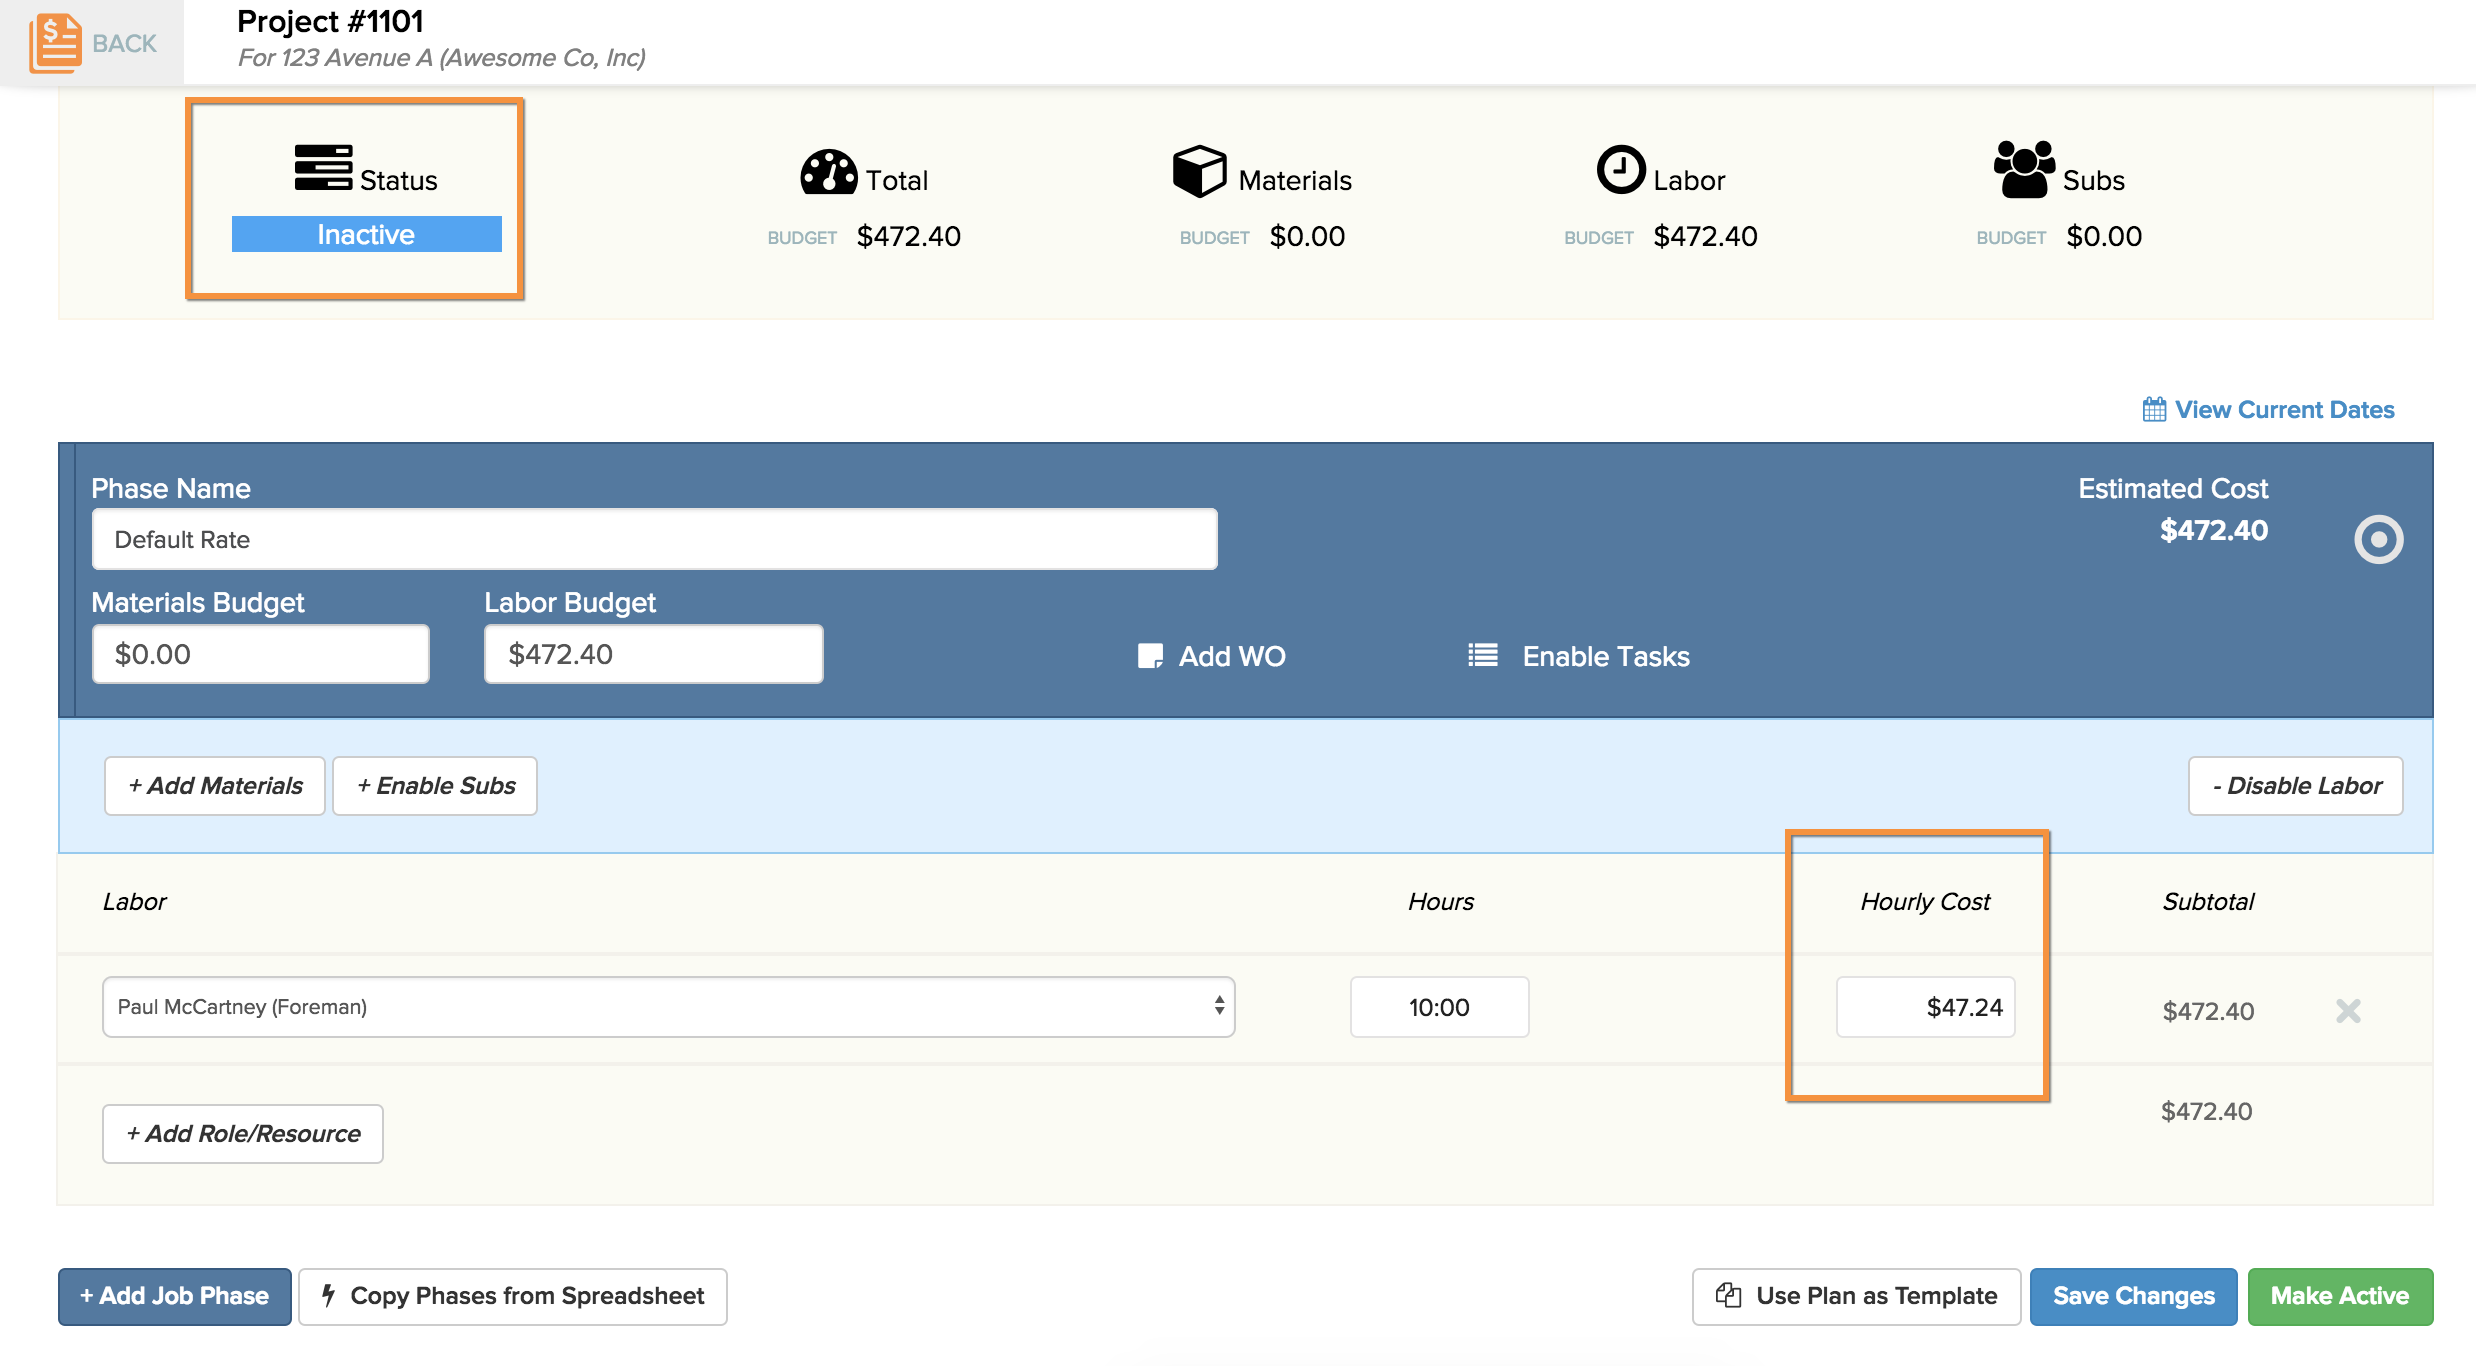Click the Total gauge icon
The height and width of the screenshot is (1366, 2476).
point(829,171)
